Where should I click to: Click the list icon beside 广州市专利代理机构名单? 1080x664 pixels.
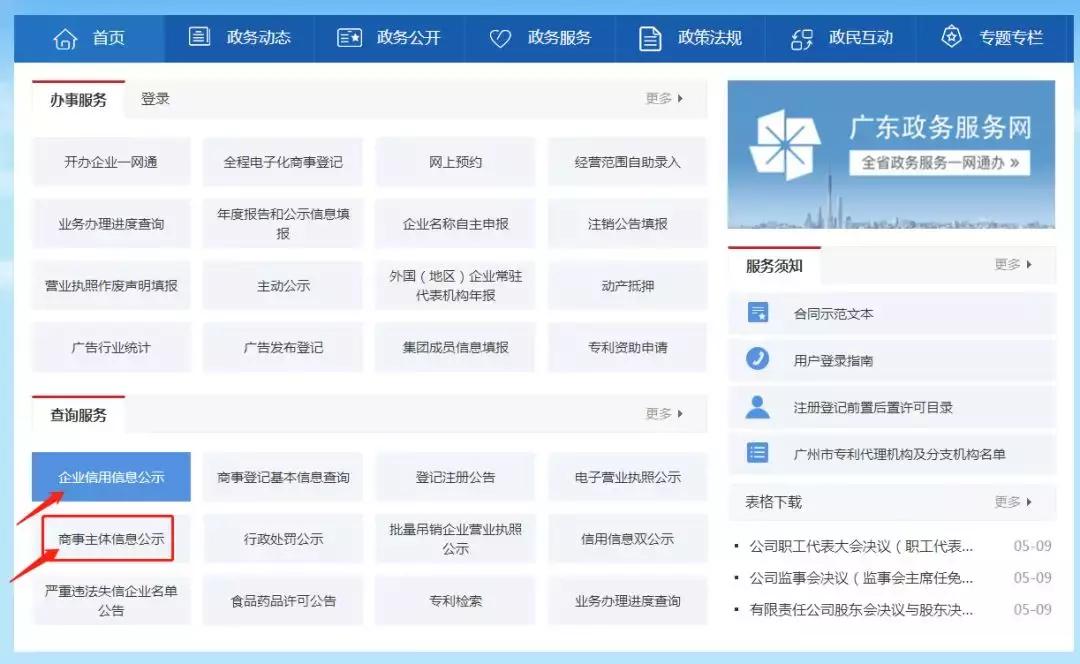pos(755,454)
